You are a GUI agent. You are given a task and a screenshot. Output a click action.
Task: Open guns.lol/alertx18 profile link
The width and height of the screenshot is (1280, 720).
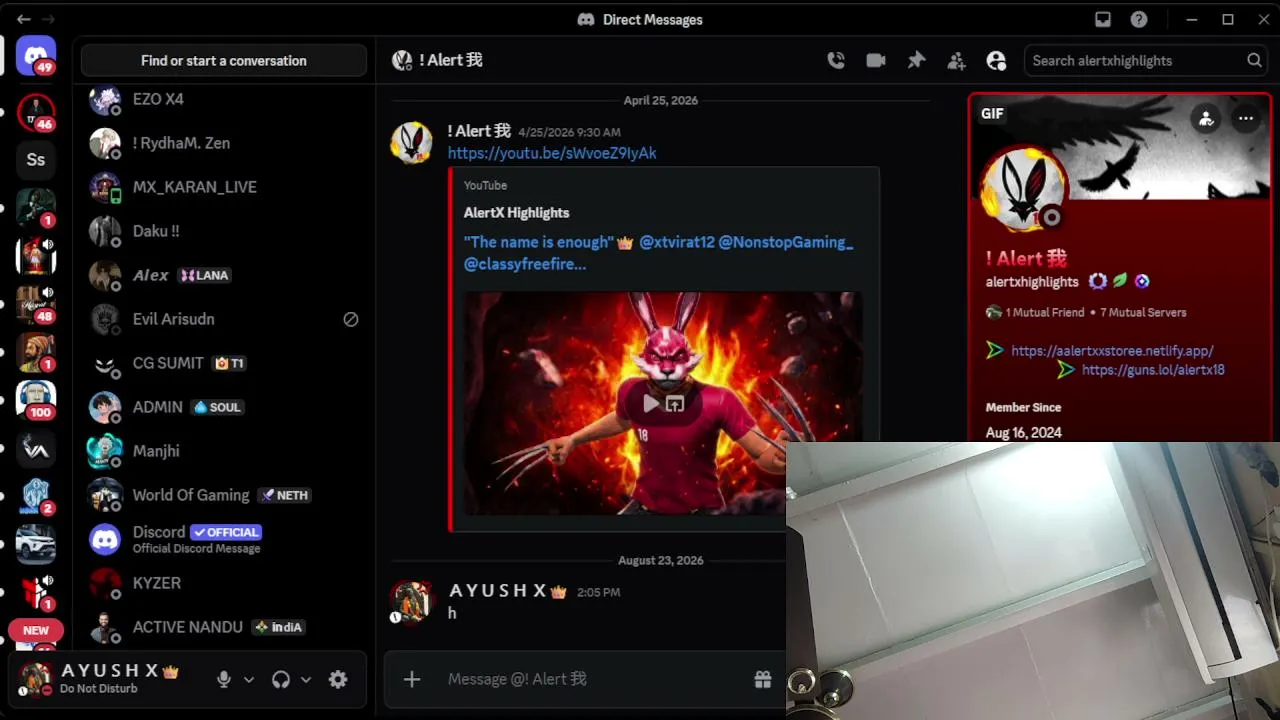[x=1153, y=370]
